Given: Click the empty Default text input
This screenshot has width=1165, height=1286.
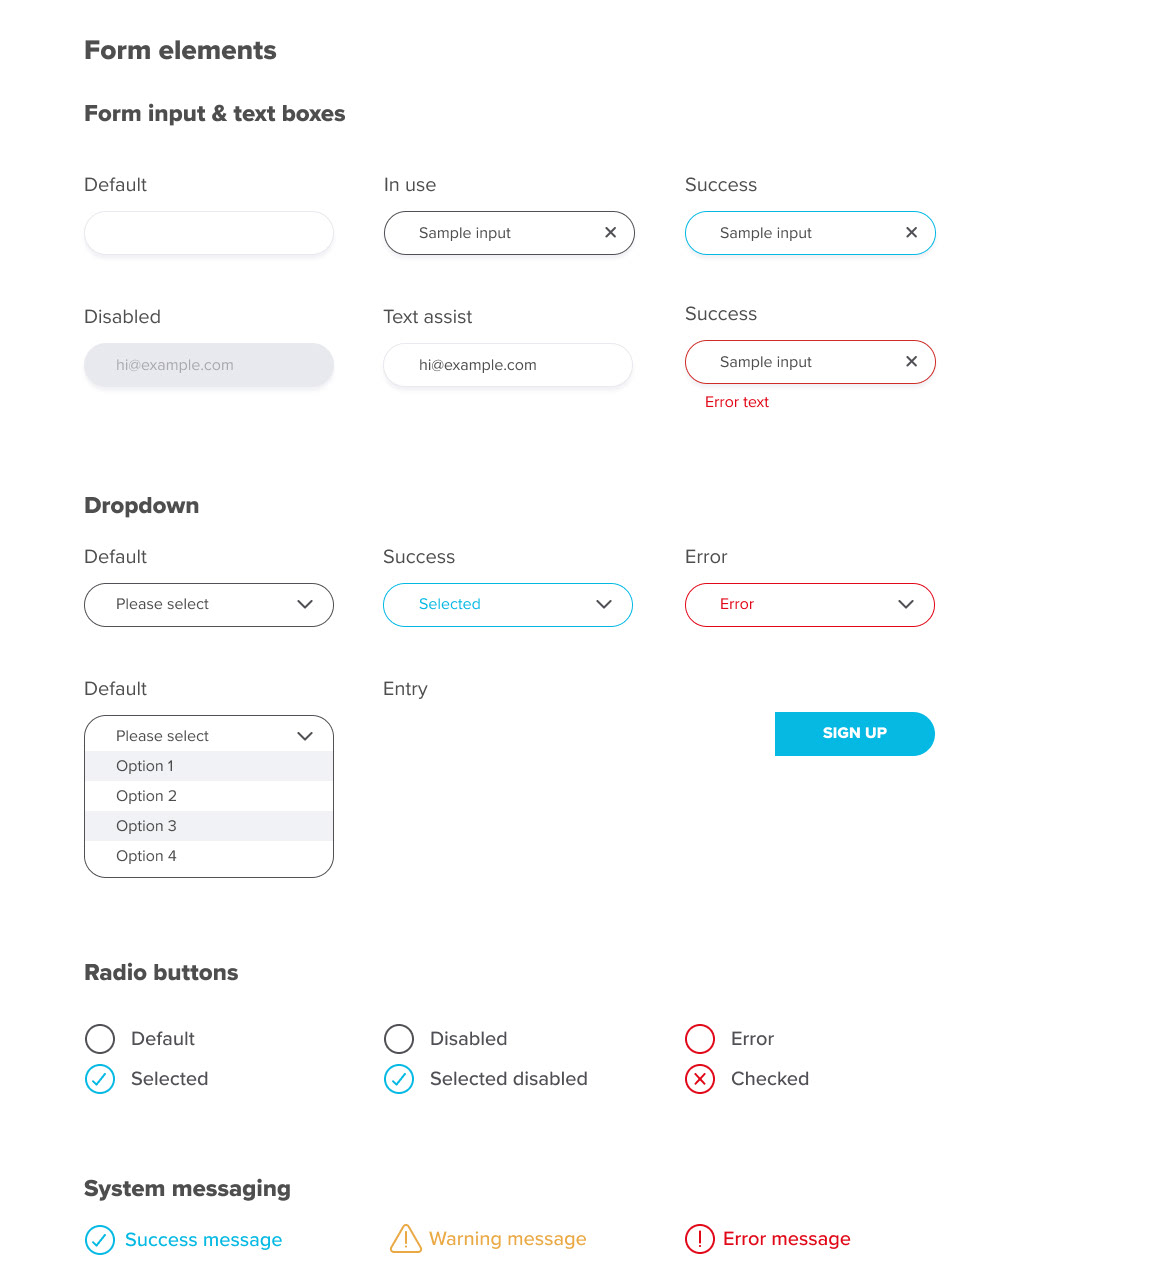Looking at the screenshot, I should coord(209,233).
